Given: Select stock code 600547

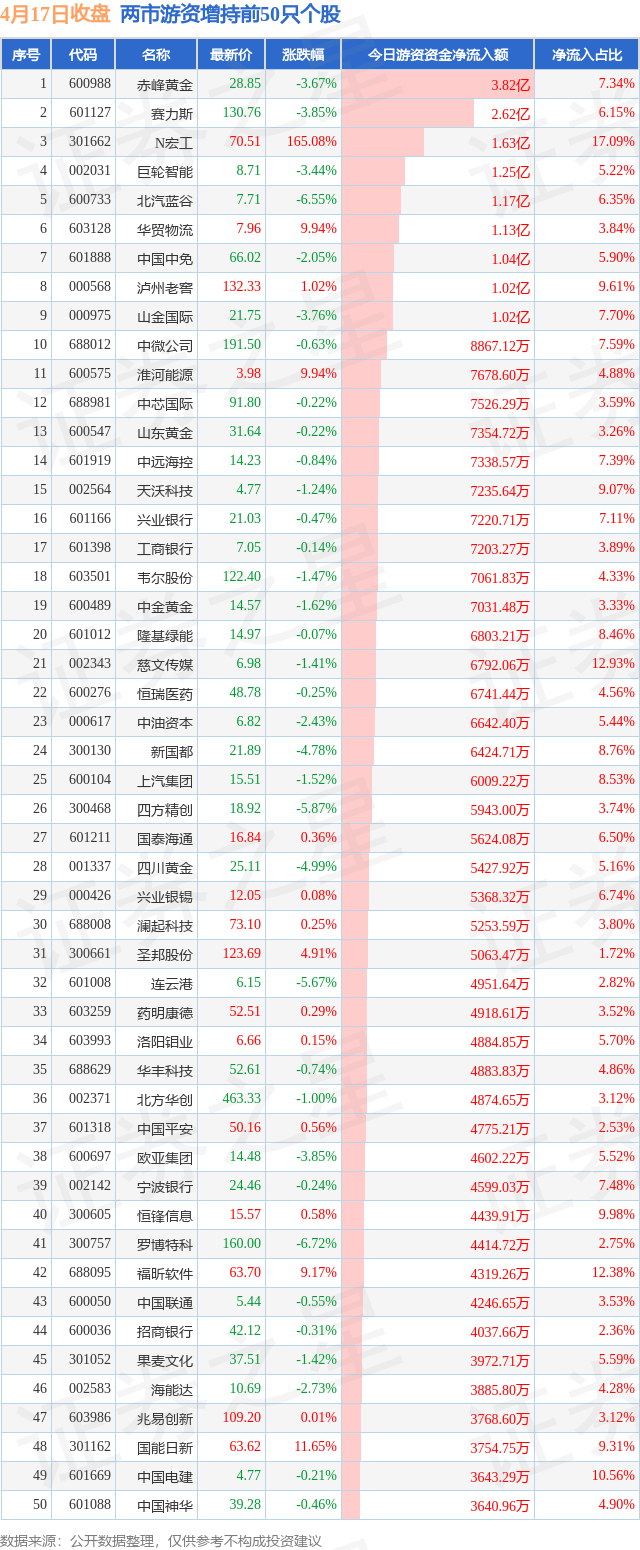Looking at the screenshot, I should click(90, 432).
